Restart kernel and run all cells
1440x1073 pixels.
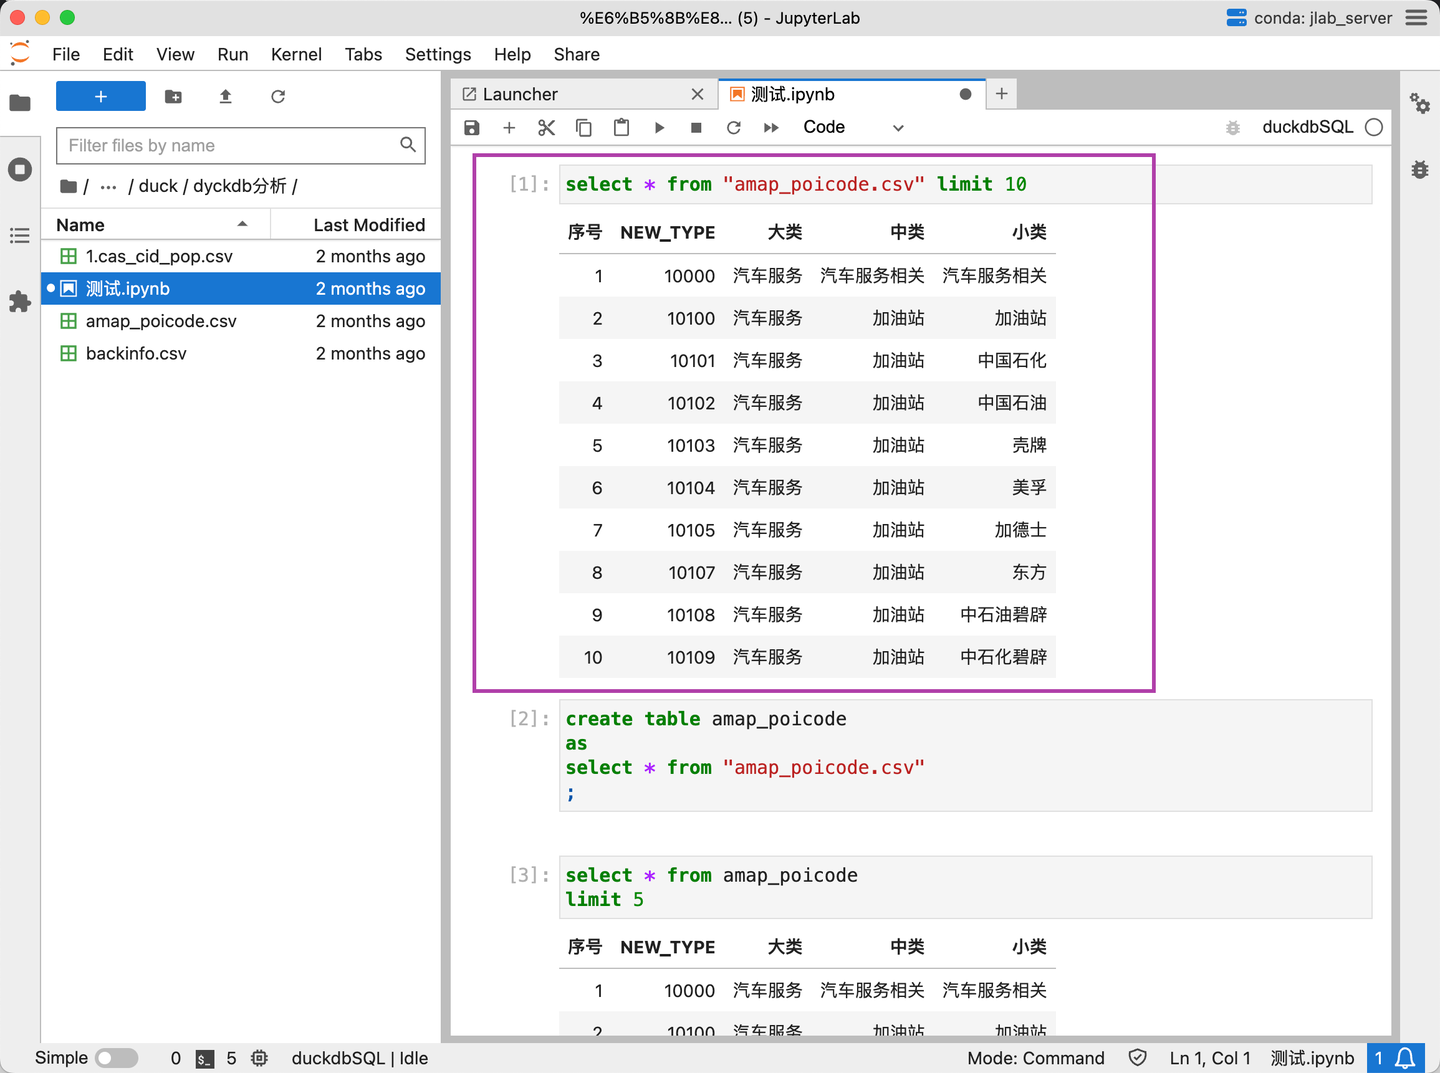click(771, 127)
